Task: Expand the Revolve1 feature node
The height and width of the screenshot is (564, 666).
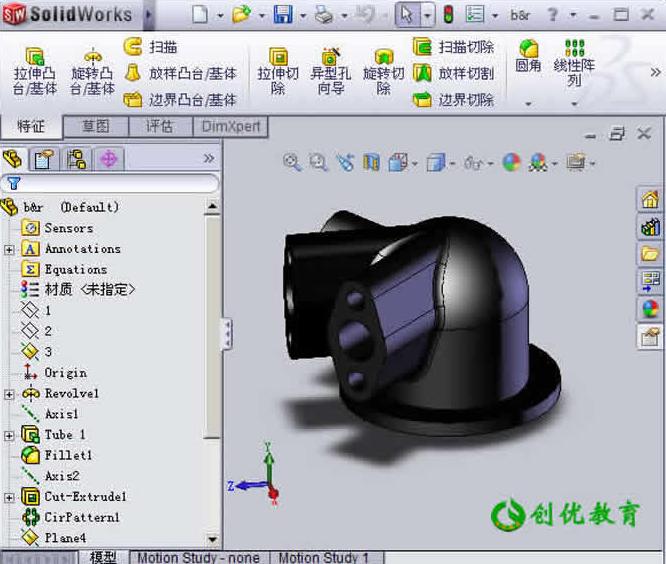Action: click(x=9, y=394)
